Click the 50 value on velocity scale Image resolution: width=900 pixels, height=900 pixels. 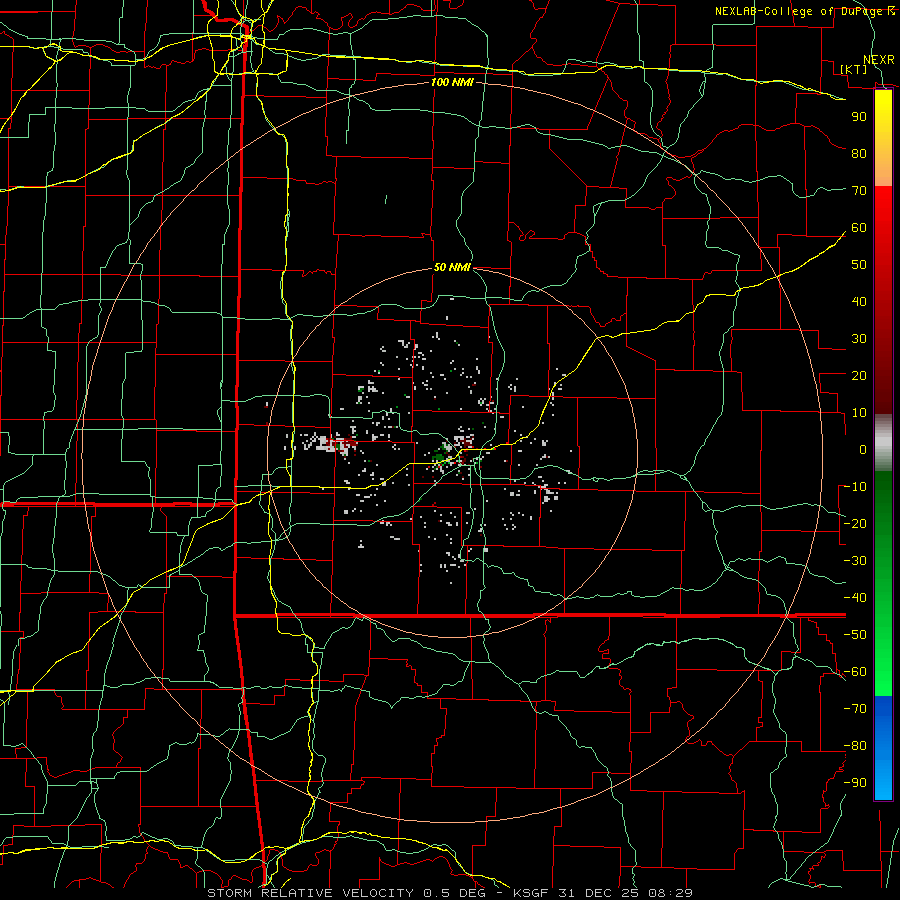[859, 265]
